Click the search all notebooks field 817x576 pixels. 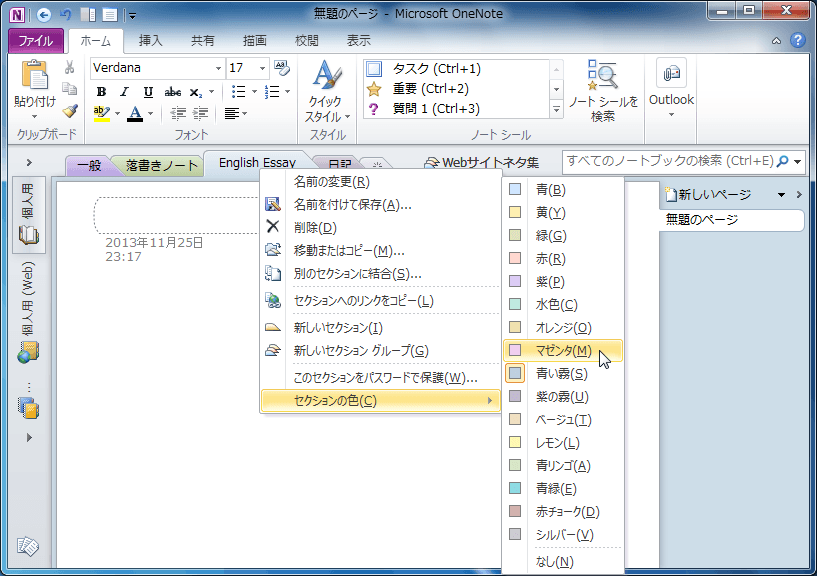tap(670, 162)
